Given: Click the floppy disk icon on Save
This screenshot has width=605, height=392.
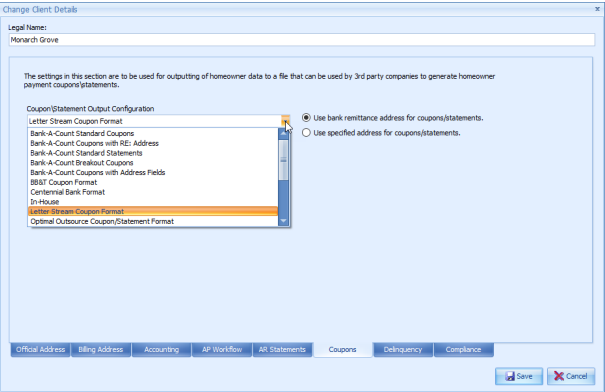Looking at the screenshot, I should pyautogui.click(x=510, y=376).
